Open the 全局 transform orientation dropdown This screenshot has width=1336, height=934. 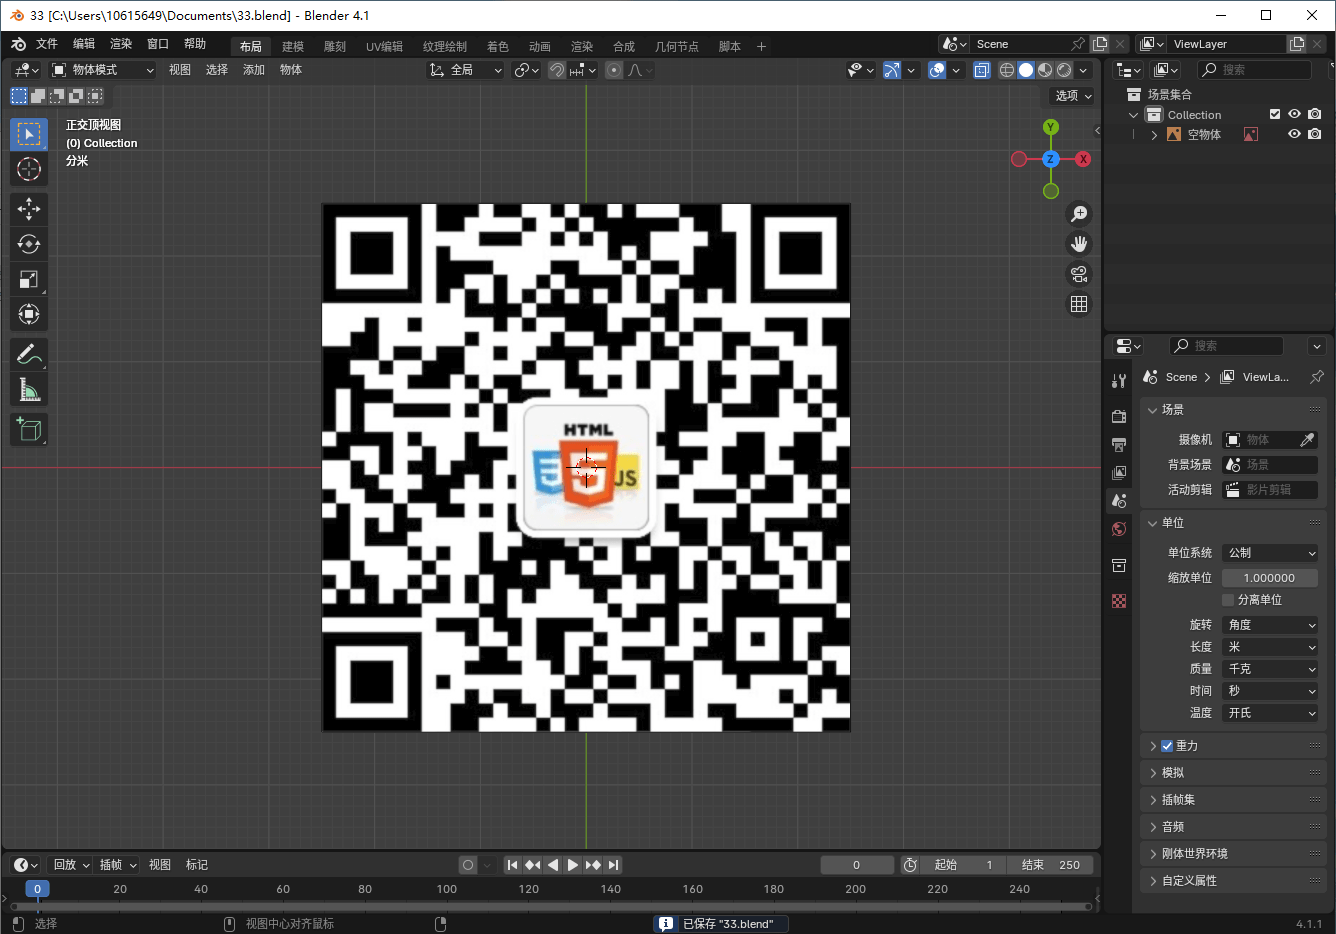466,70
